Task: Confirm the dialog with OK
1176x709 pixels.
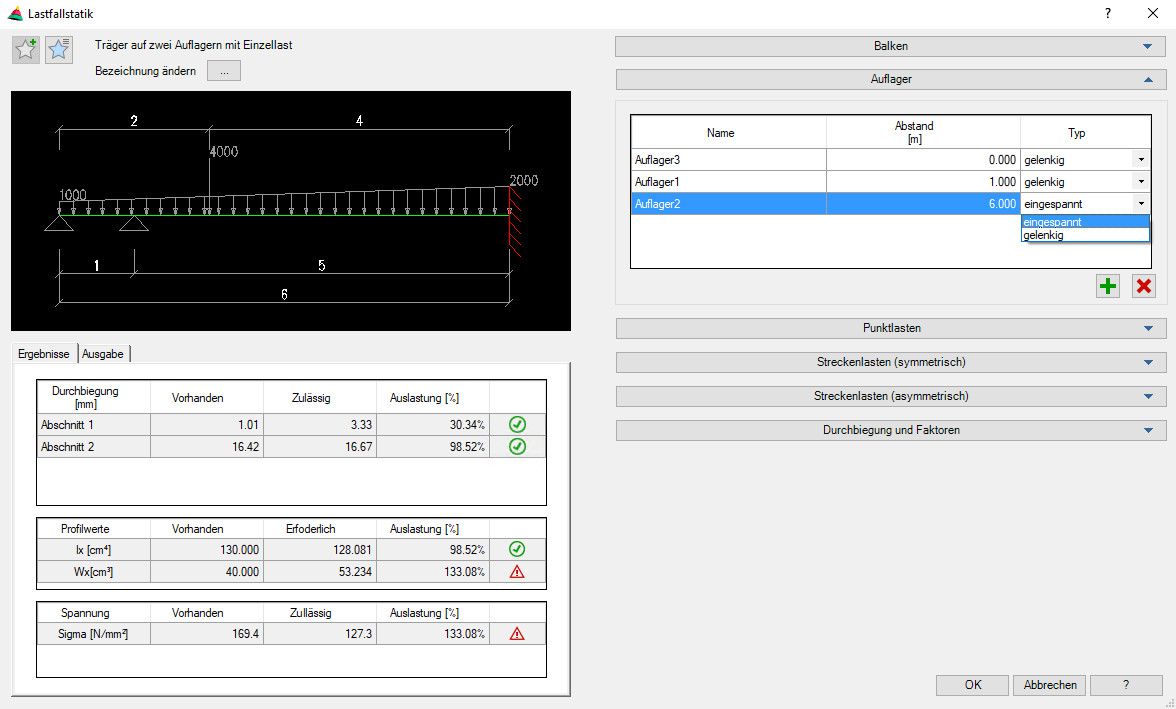Action: pyautogui.click(x=972, y=685)
